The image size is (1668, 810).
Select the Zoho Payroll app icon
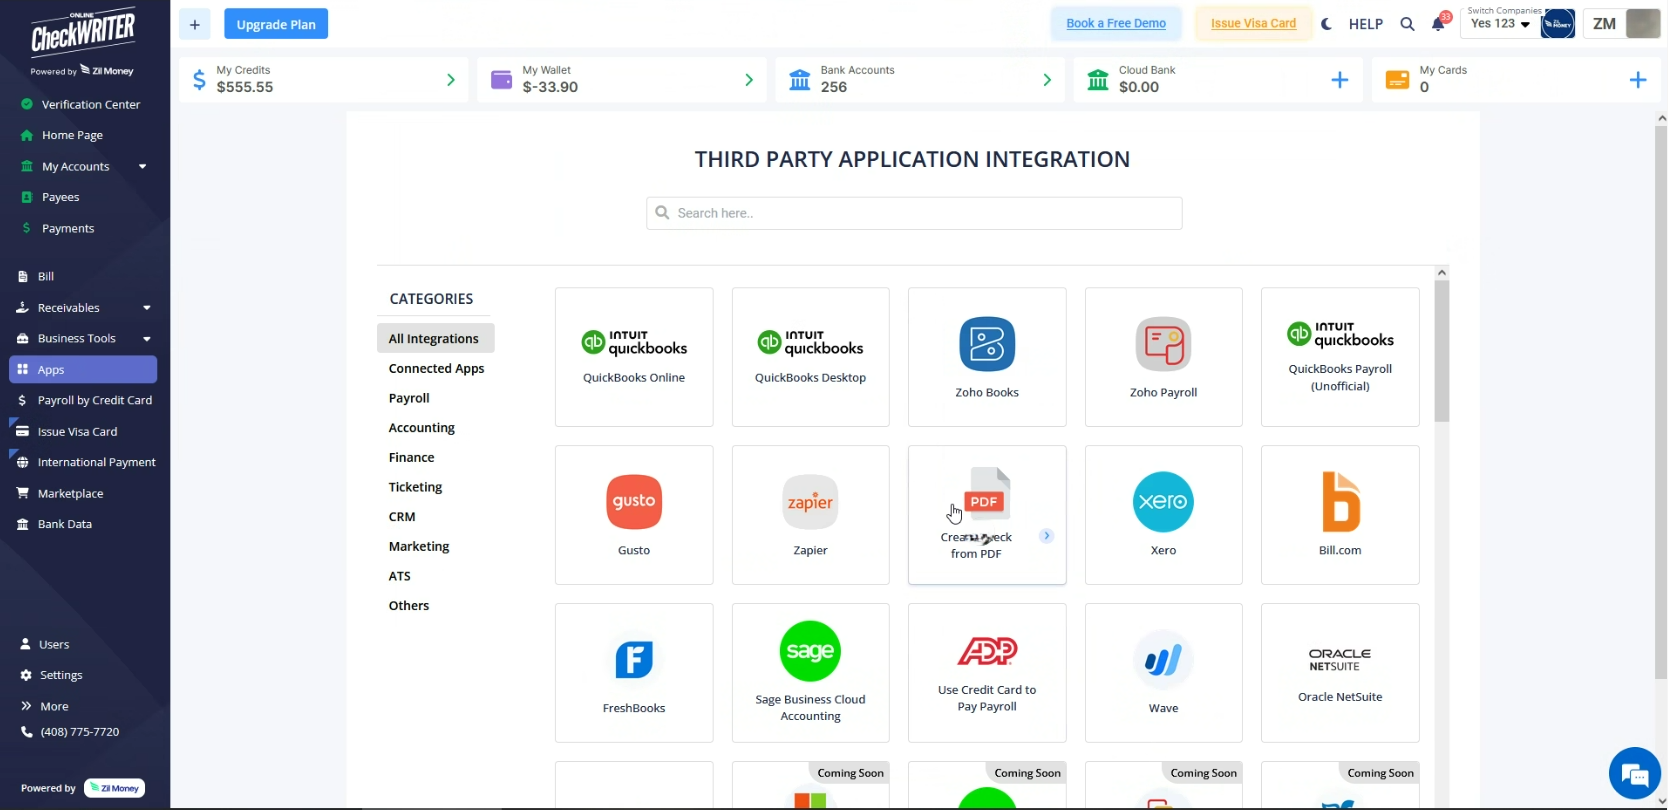(1163, 344)
